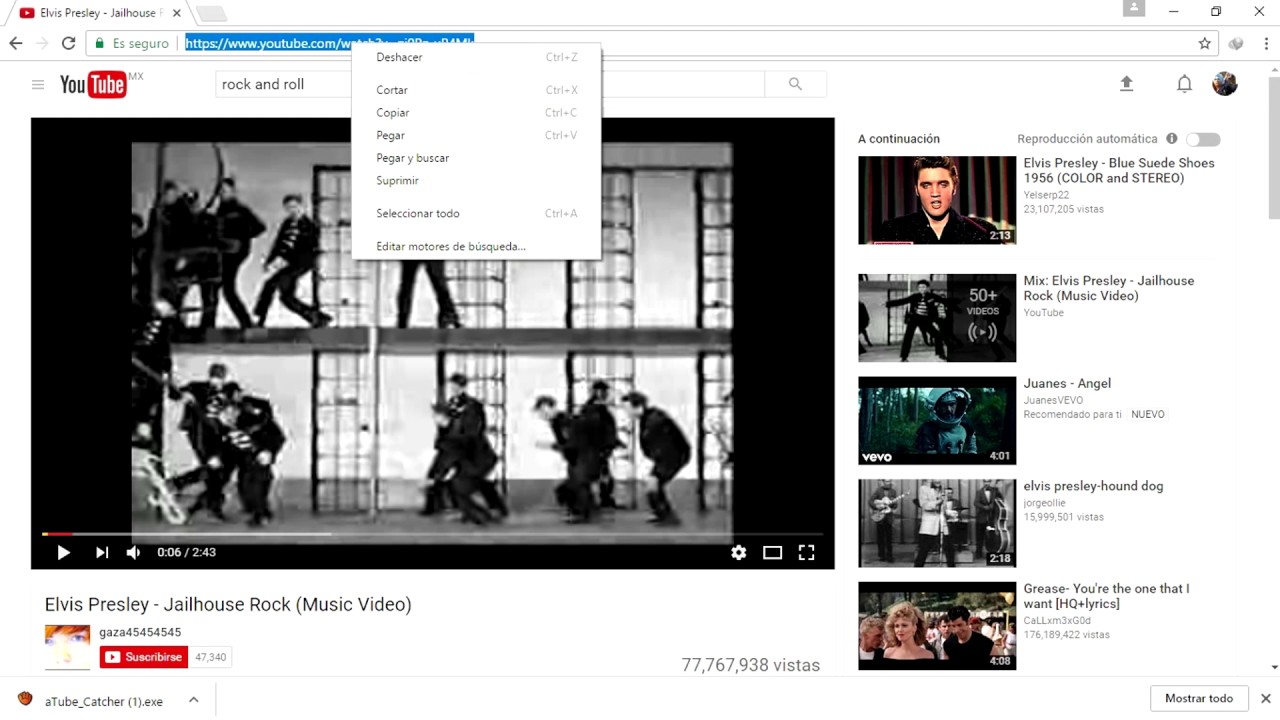This screenshot has width=1280, height=720.
Task: Click the Blue Suede Shoes thumbnail
Action: click(x=937, y=200)
